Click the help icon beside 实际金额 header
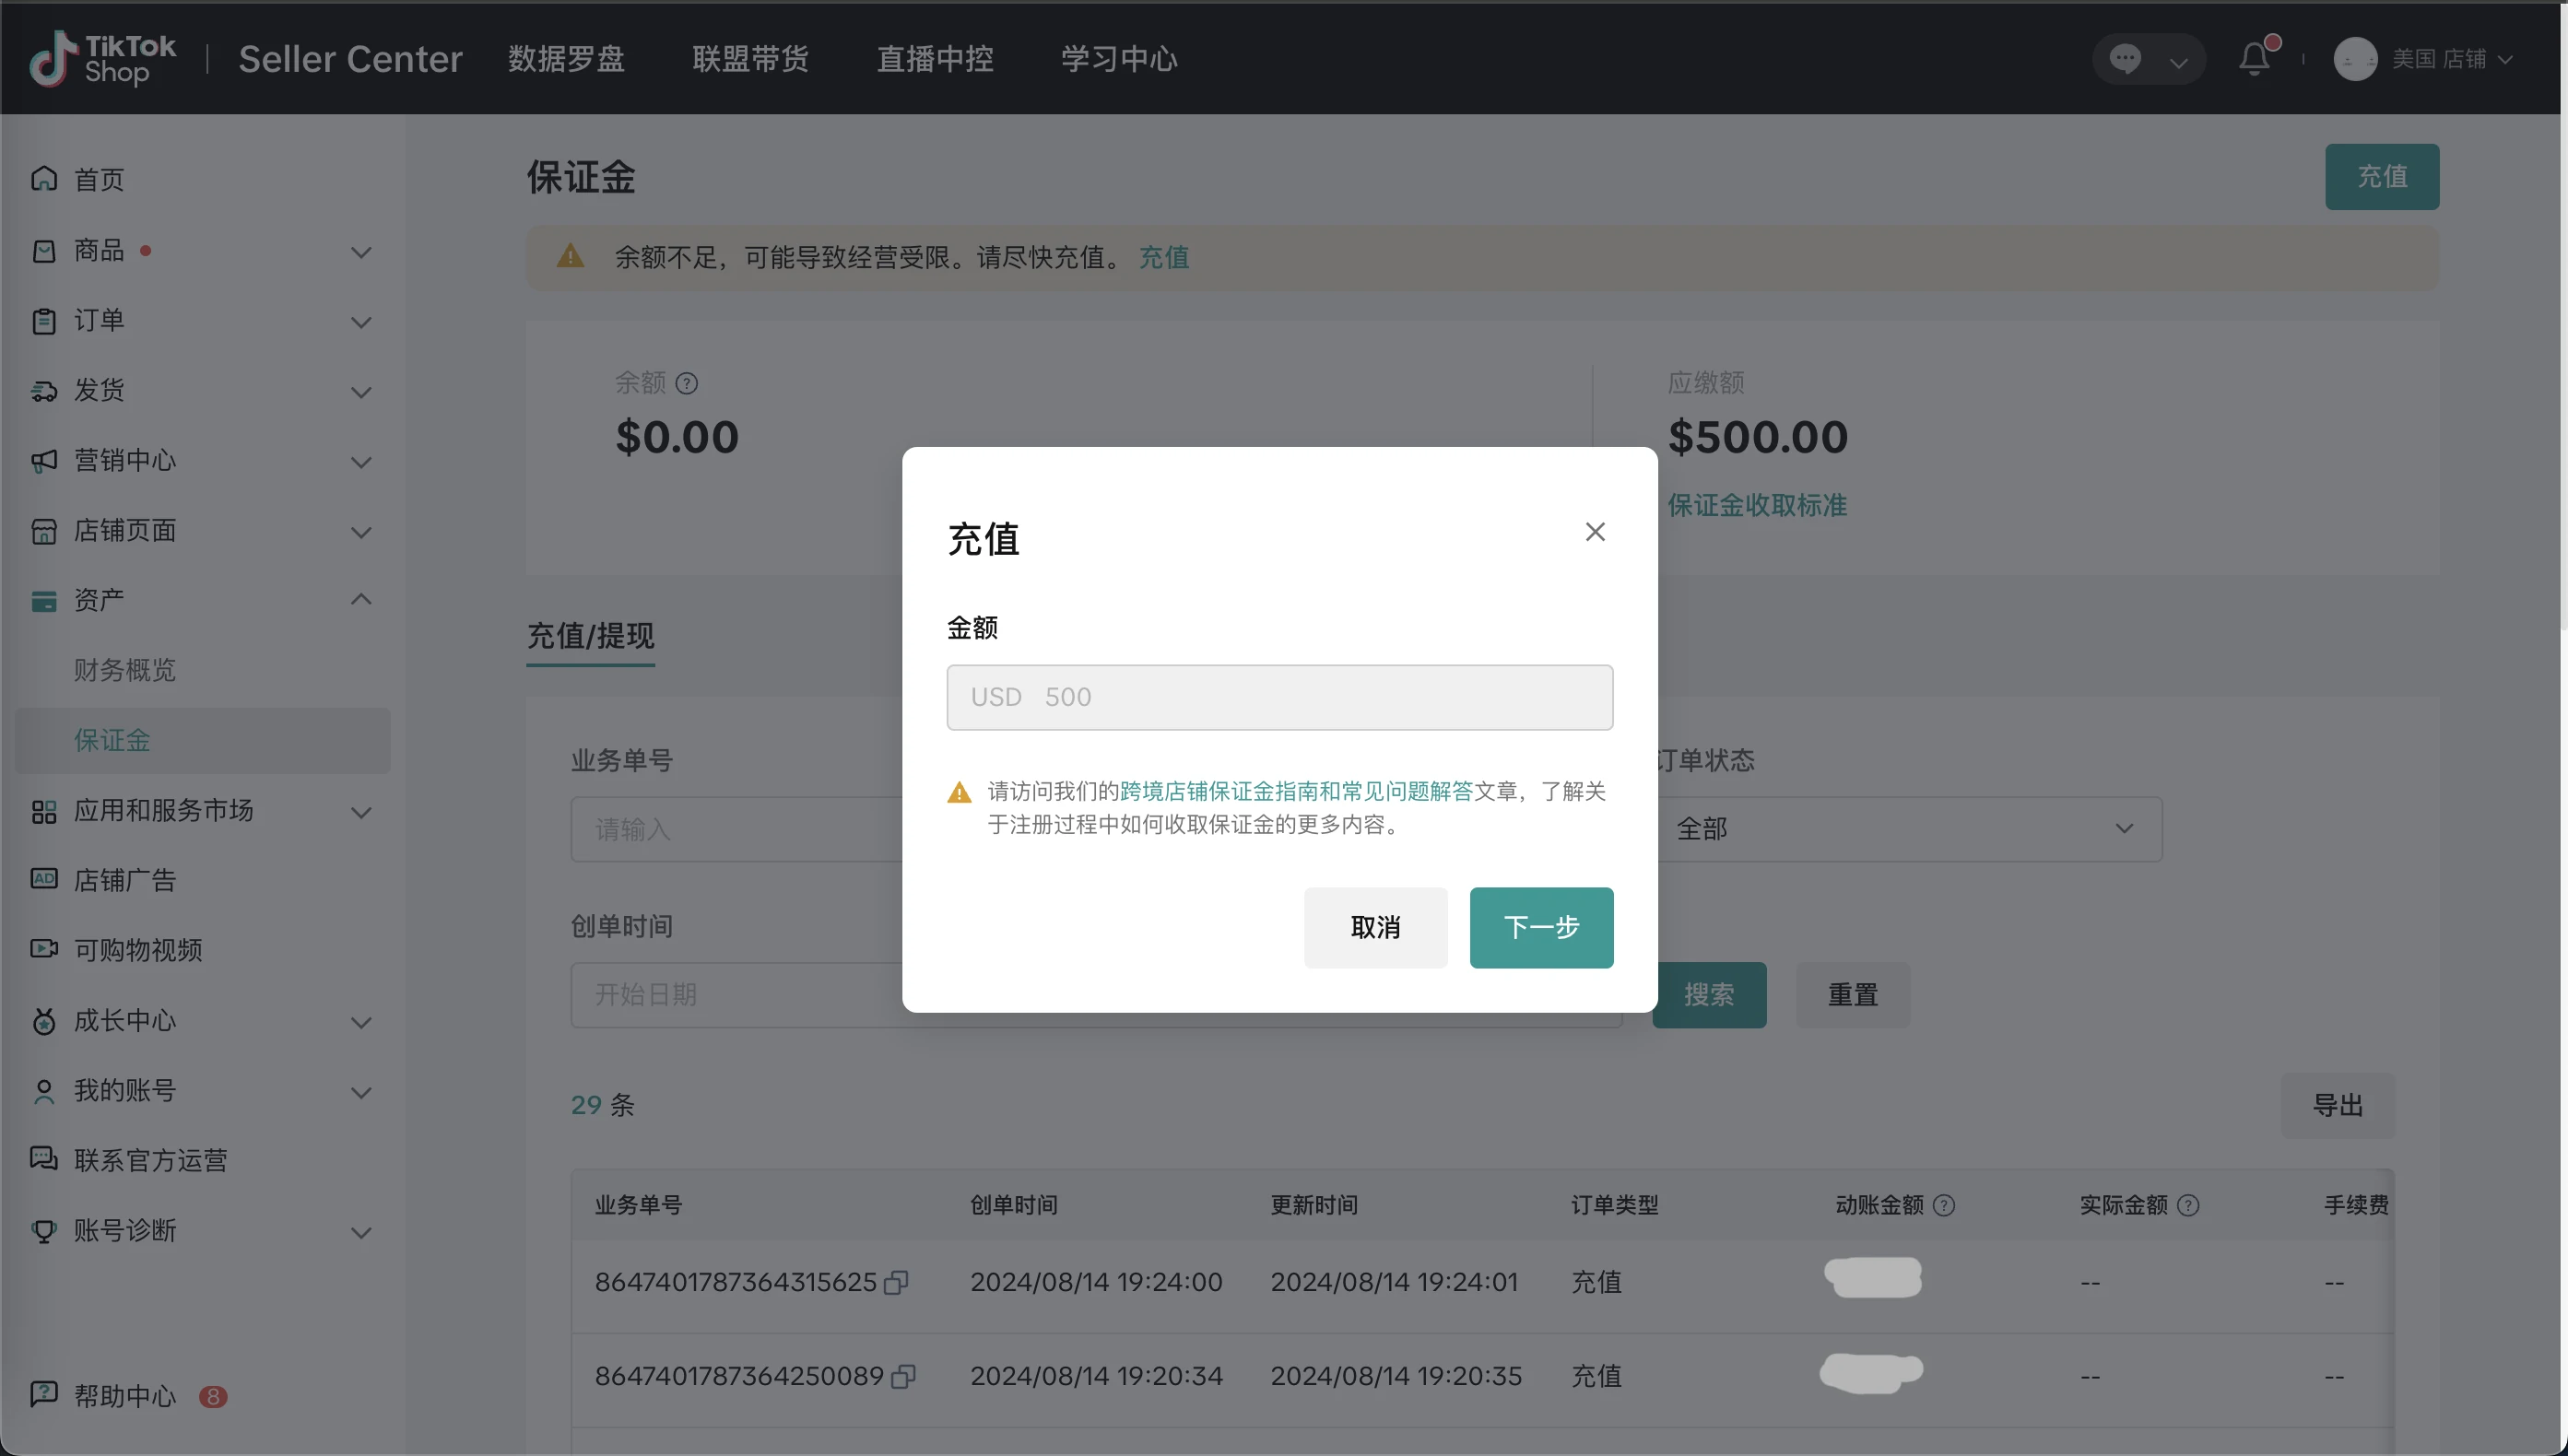This screenshot has height=1456, width=2568. [2190, 1205]
